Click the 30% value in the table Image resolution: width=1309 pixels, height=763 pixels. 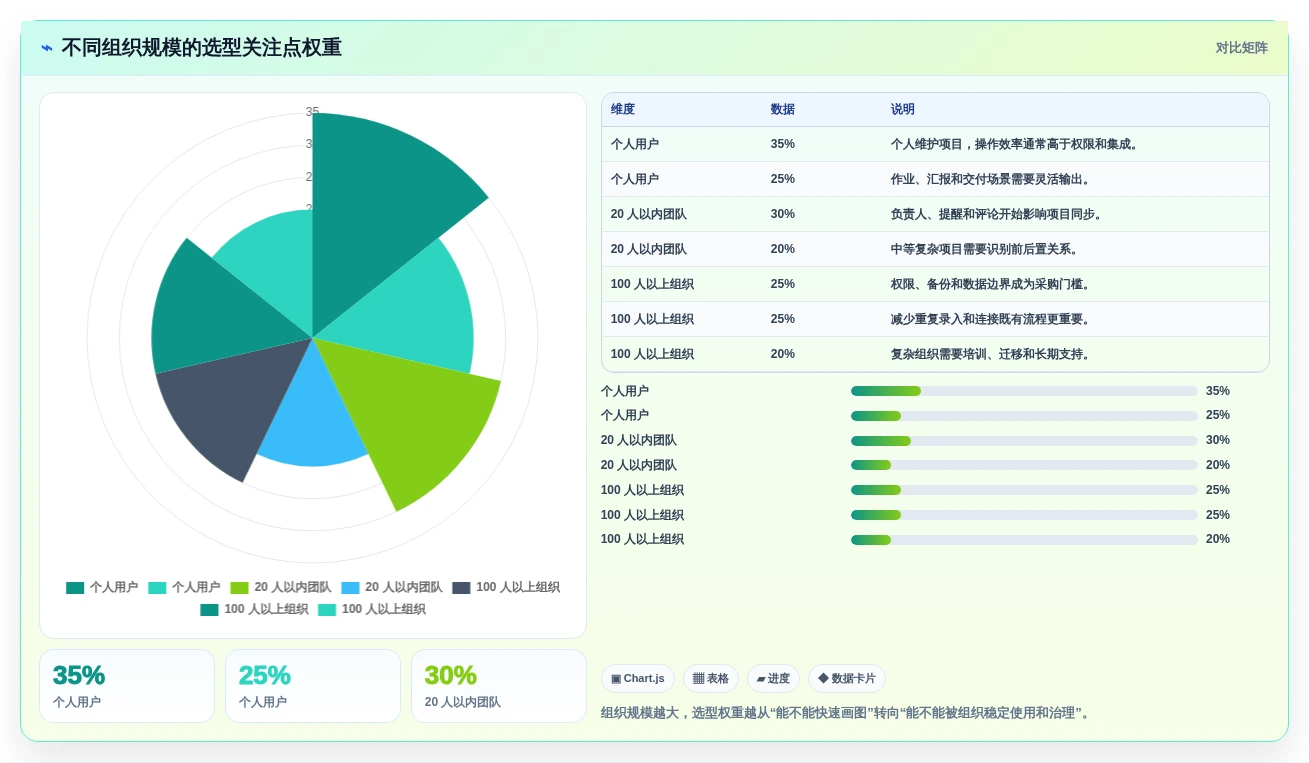pyautogui.click(x=783, y=214)
